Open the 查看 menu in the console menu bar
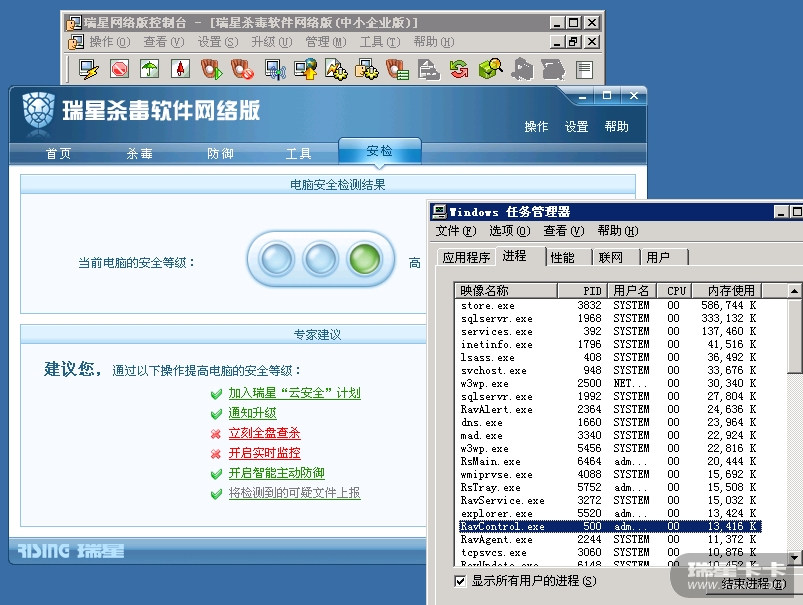Image resolution: width=803 pixels, height=605 pixels. pos(163,42)
